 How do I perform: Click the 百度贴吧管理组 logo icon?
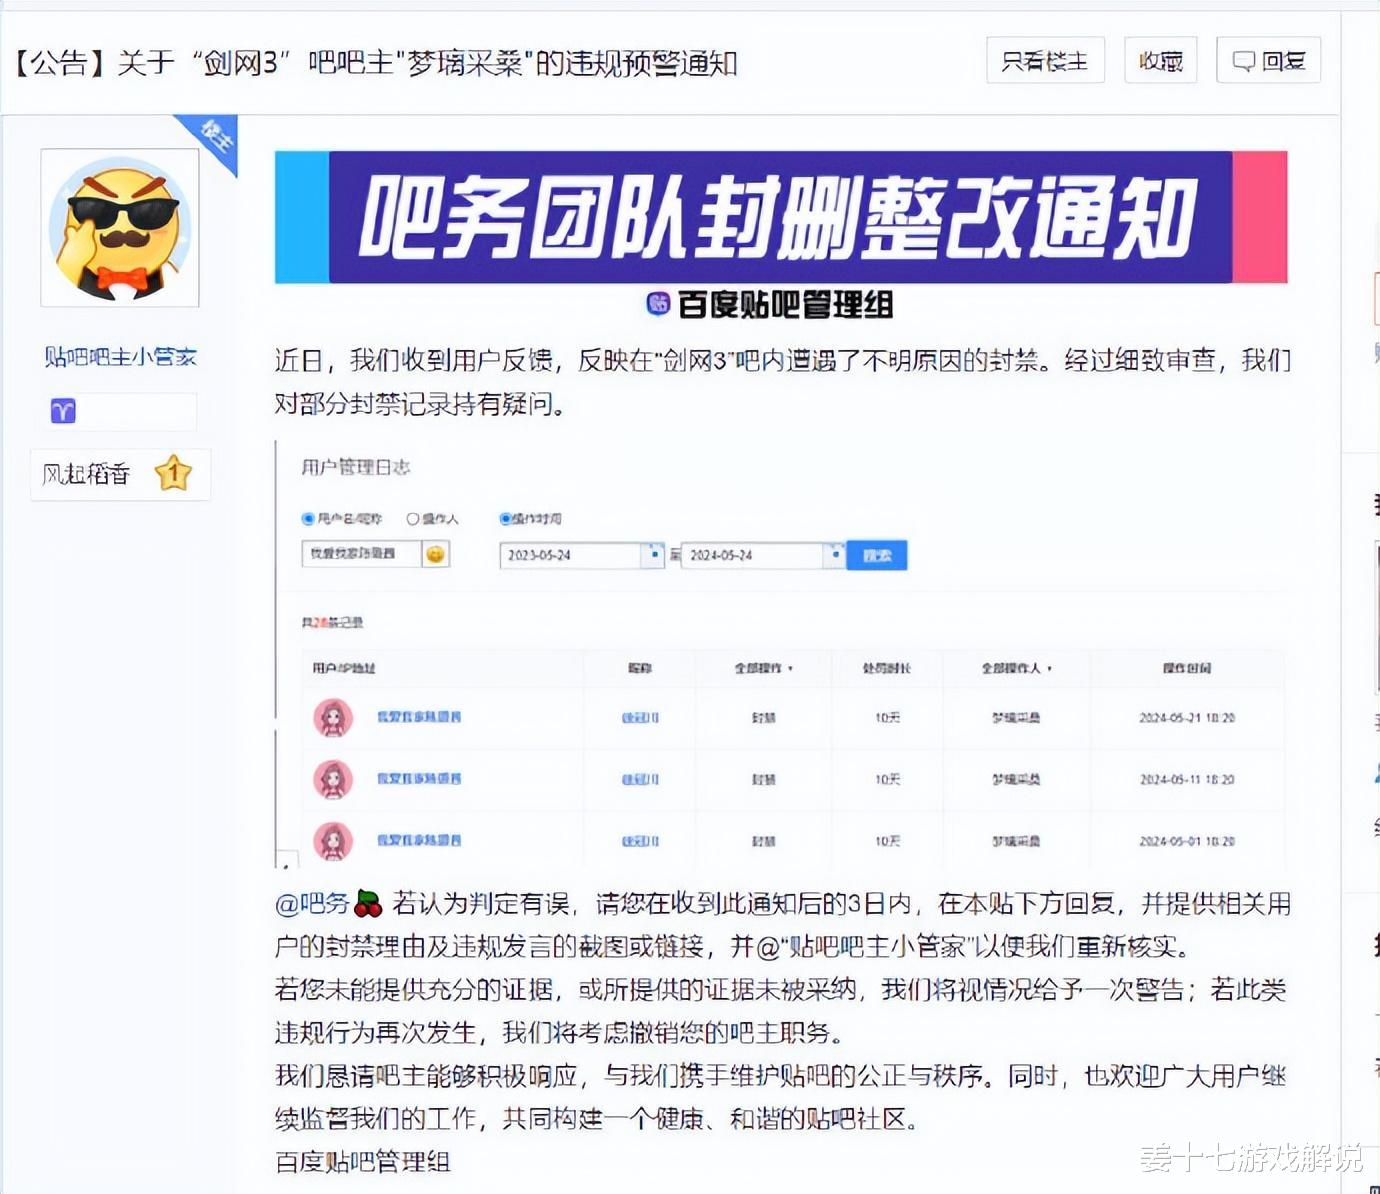657,304
